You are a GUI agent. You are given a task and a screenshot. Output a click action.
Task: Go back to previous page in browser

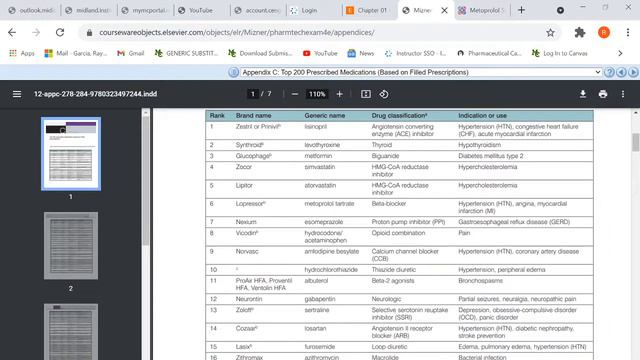pos(12,32)
